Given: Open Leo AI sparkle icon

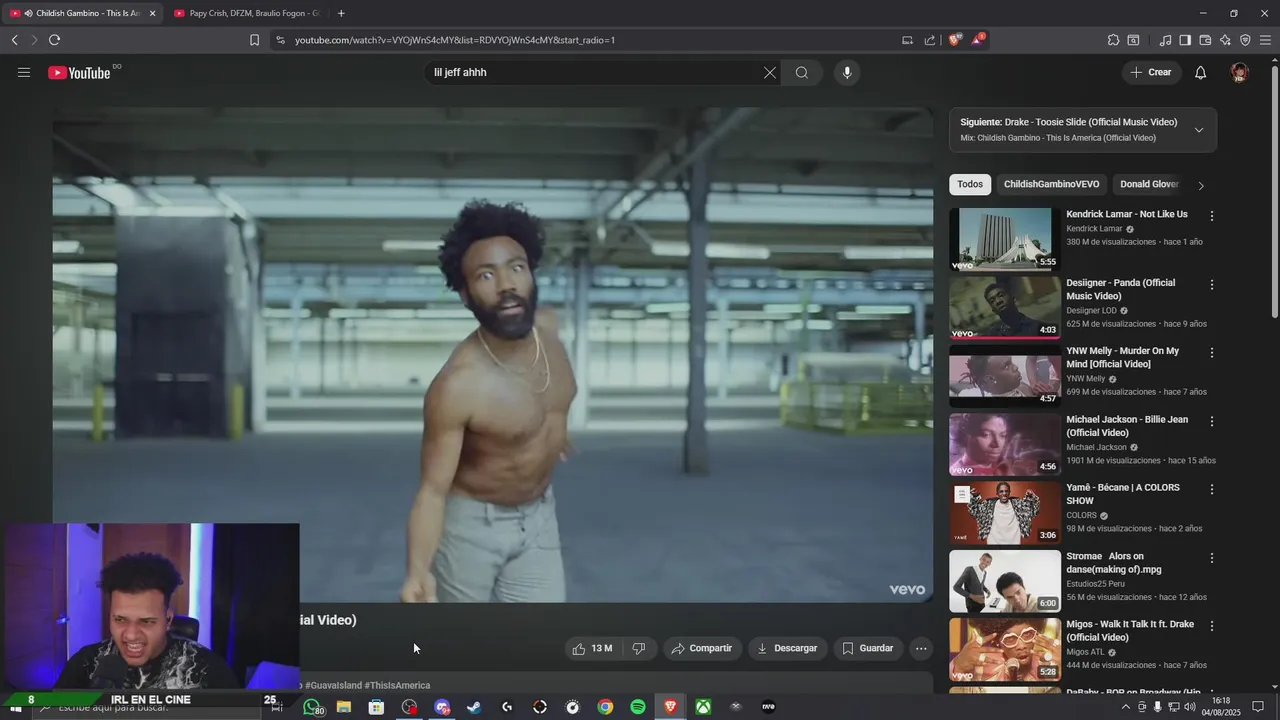Looking at the screenshot, I should 1225,40.
